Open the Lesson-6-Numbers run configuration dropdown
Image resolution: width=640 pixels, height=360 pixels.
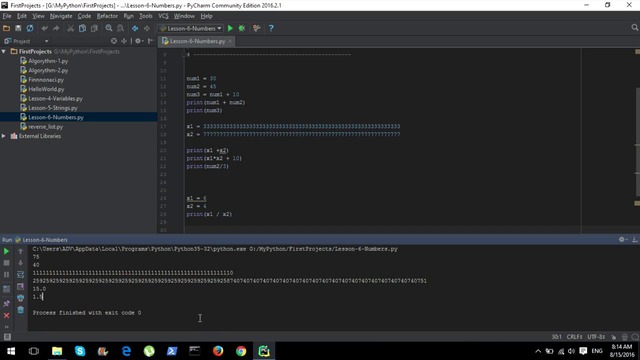191,28
